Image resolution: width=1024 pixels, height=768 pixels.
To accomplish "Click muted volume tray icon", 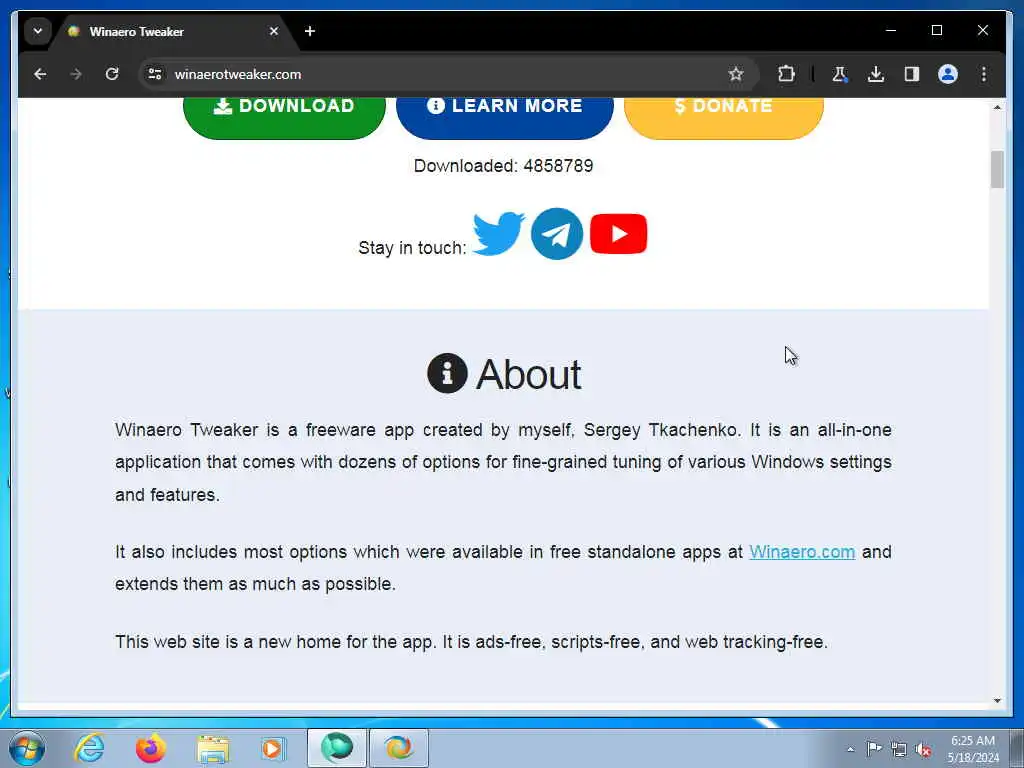I will 923,749.
